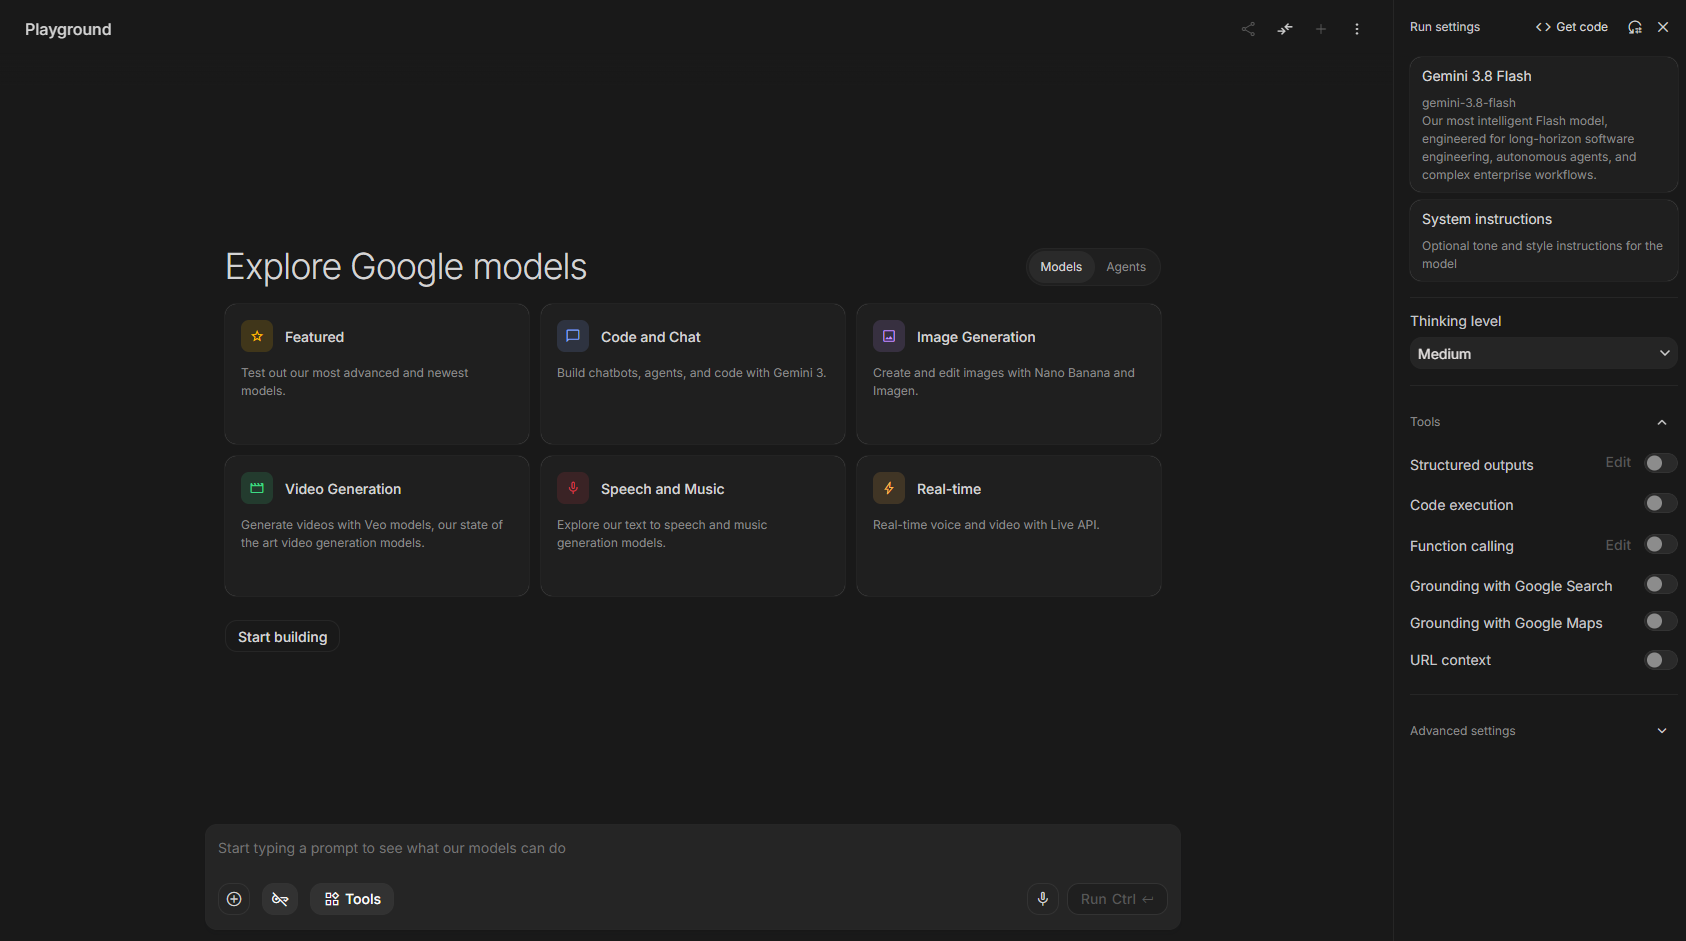Close the Run settings panel
This screenshot has height=941, width=1686.
(x=1663, y=27)
